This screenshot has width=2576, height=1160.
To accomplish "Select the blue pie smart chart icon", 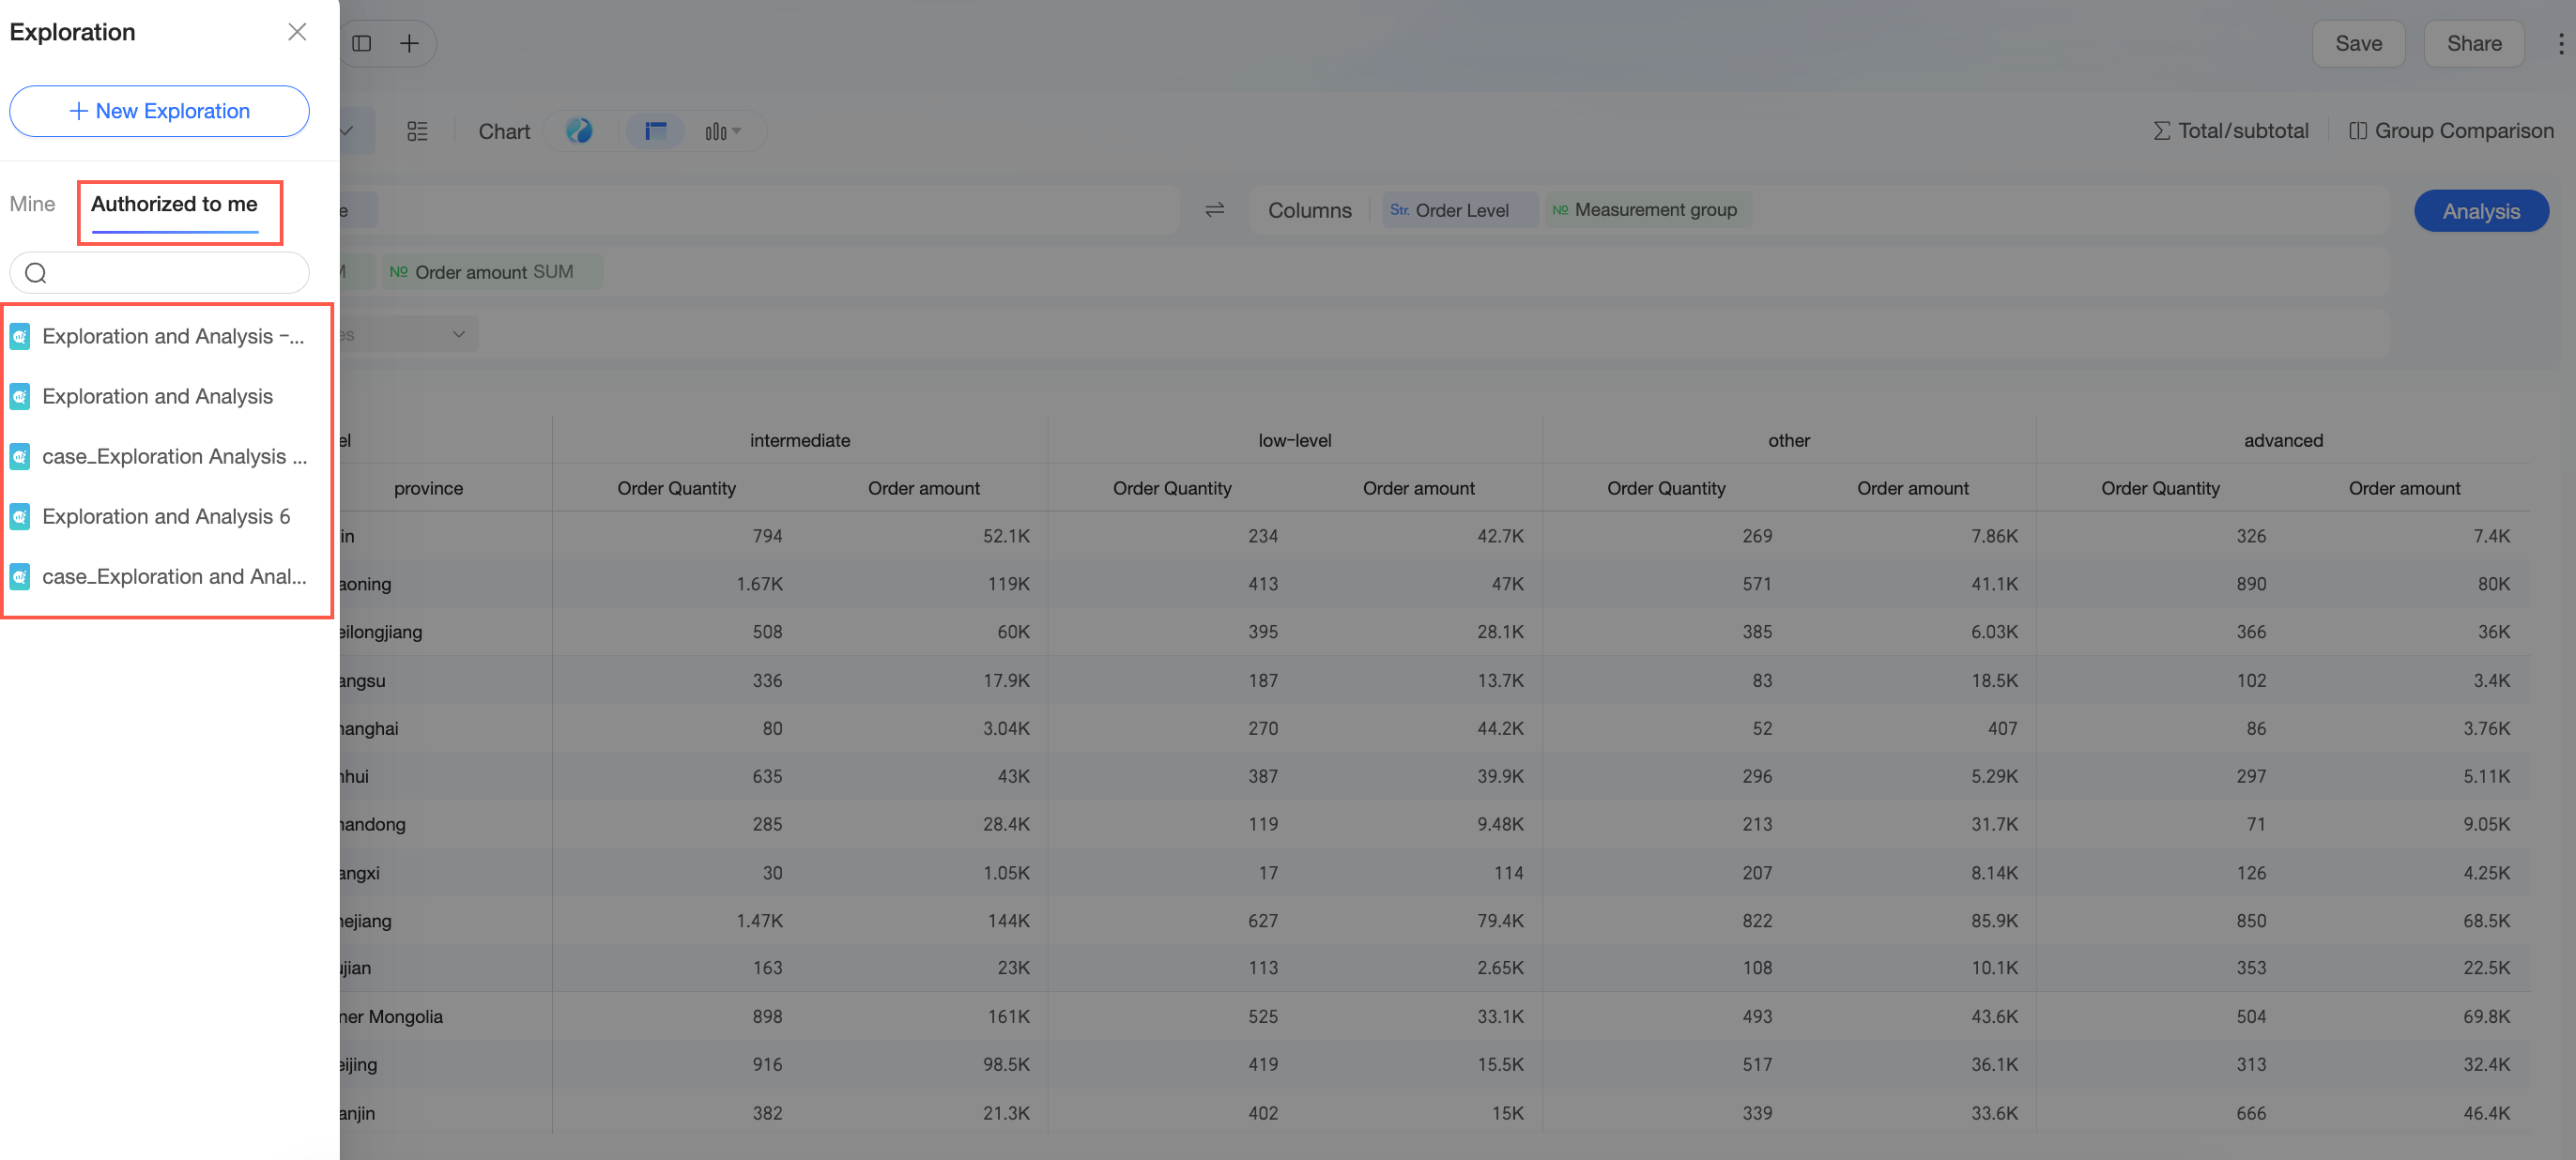I will tap(579, 131).
